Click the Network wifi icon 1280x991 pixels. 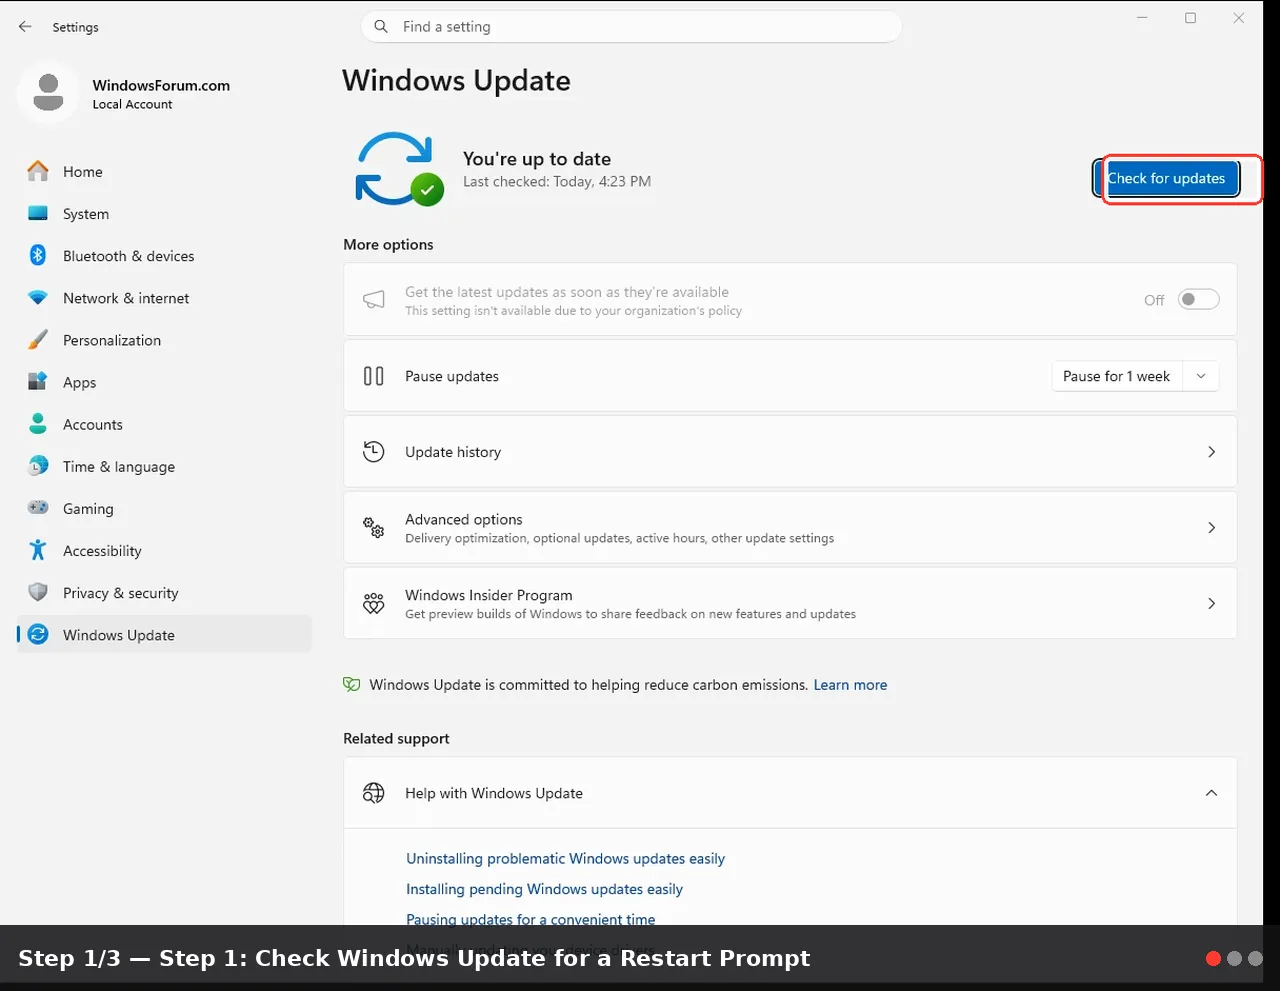tap(38, 298)
